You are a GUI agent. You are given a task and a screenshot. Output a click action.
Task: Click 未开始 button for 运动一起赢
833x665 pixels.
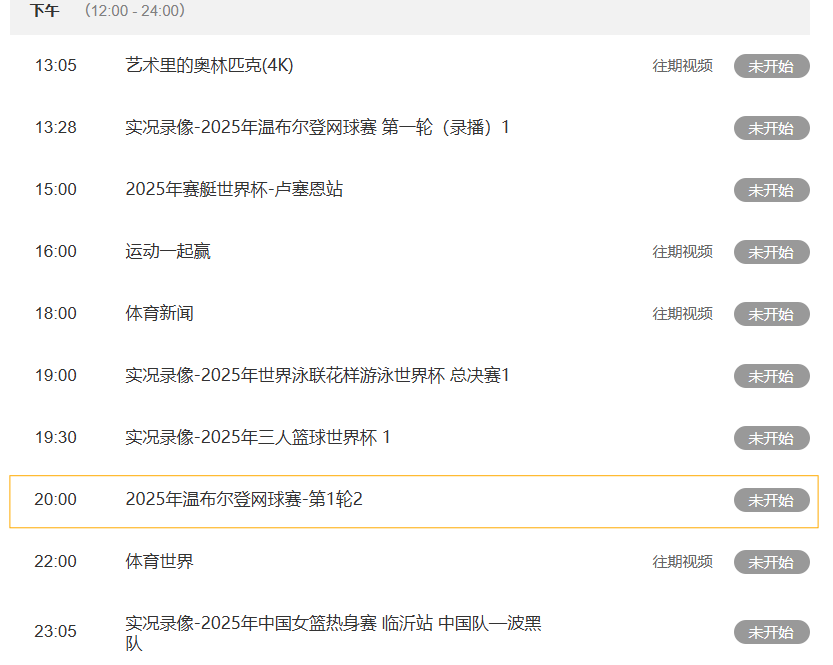pos(771,252)
